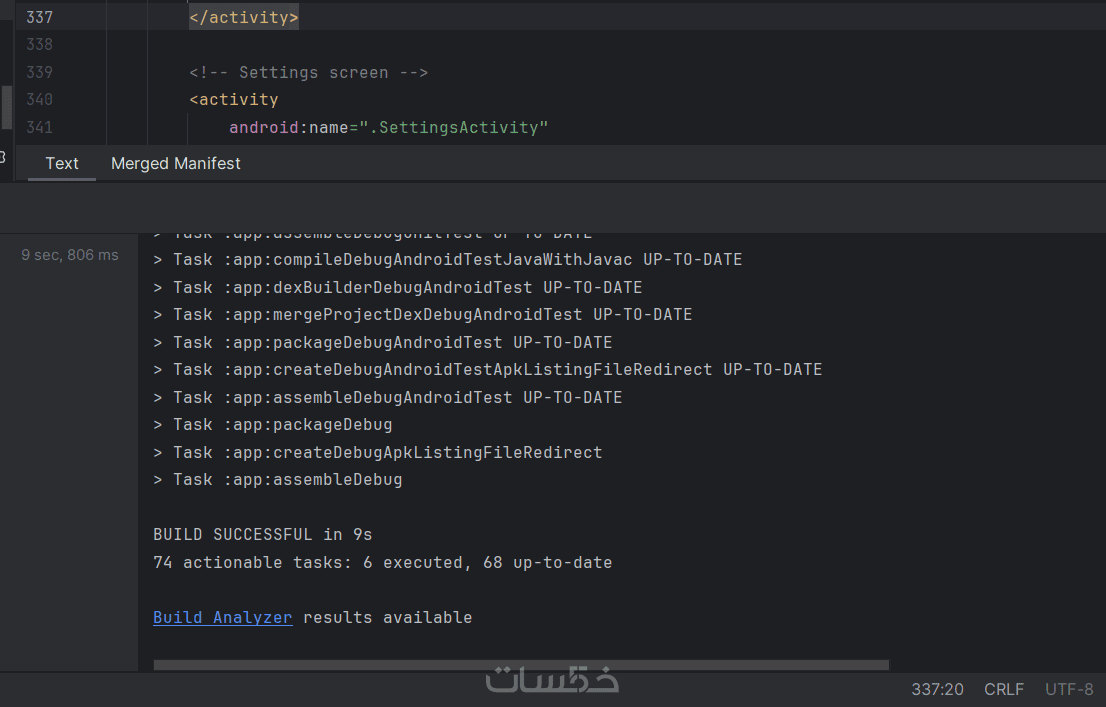Place cursor on the closing </activity> tag
The height and width of the screenshot is (707, 1106).
pyautogui.click(x=244, y=18)
